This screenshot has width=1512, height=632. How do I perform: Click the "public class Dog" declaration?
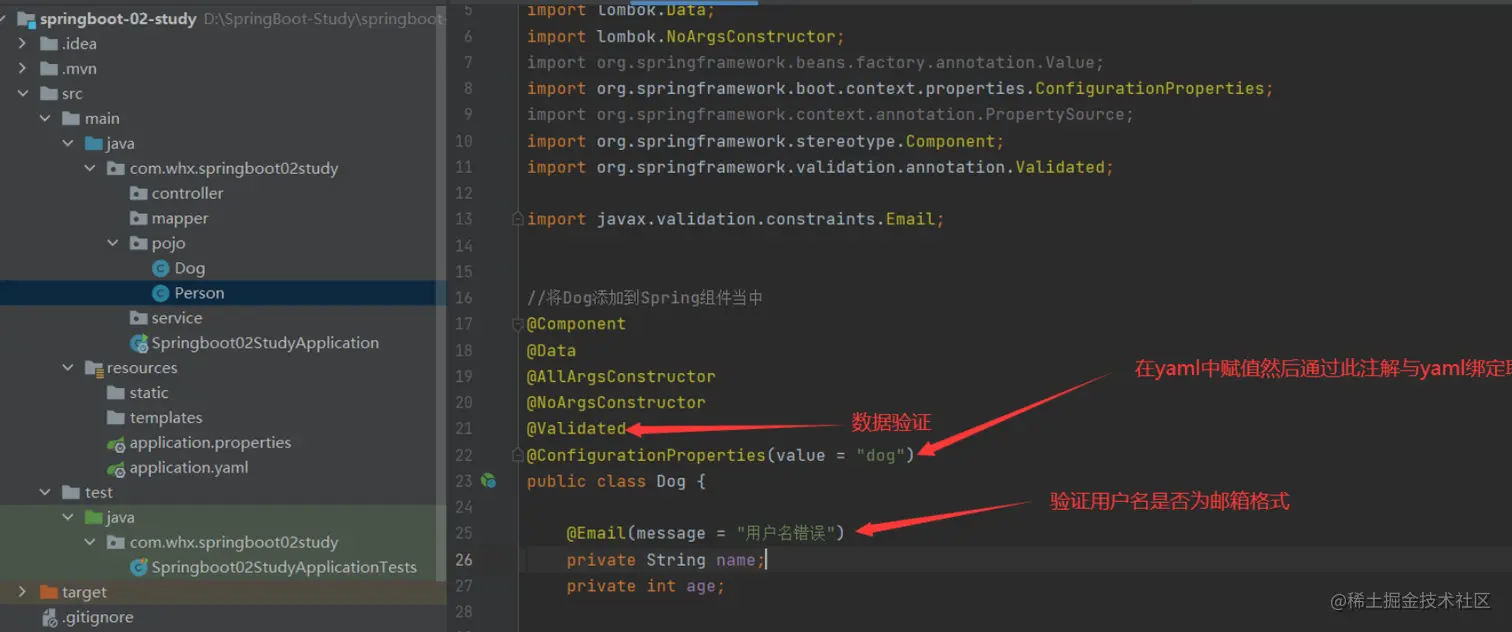point(606,481)
